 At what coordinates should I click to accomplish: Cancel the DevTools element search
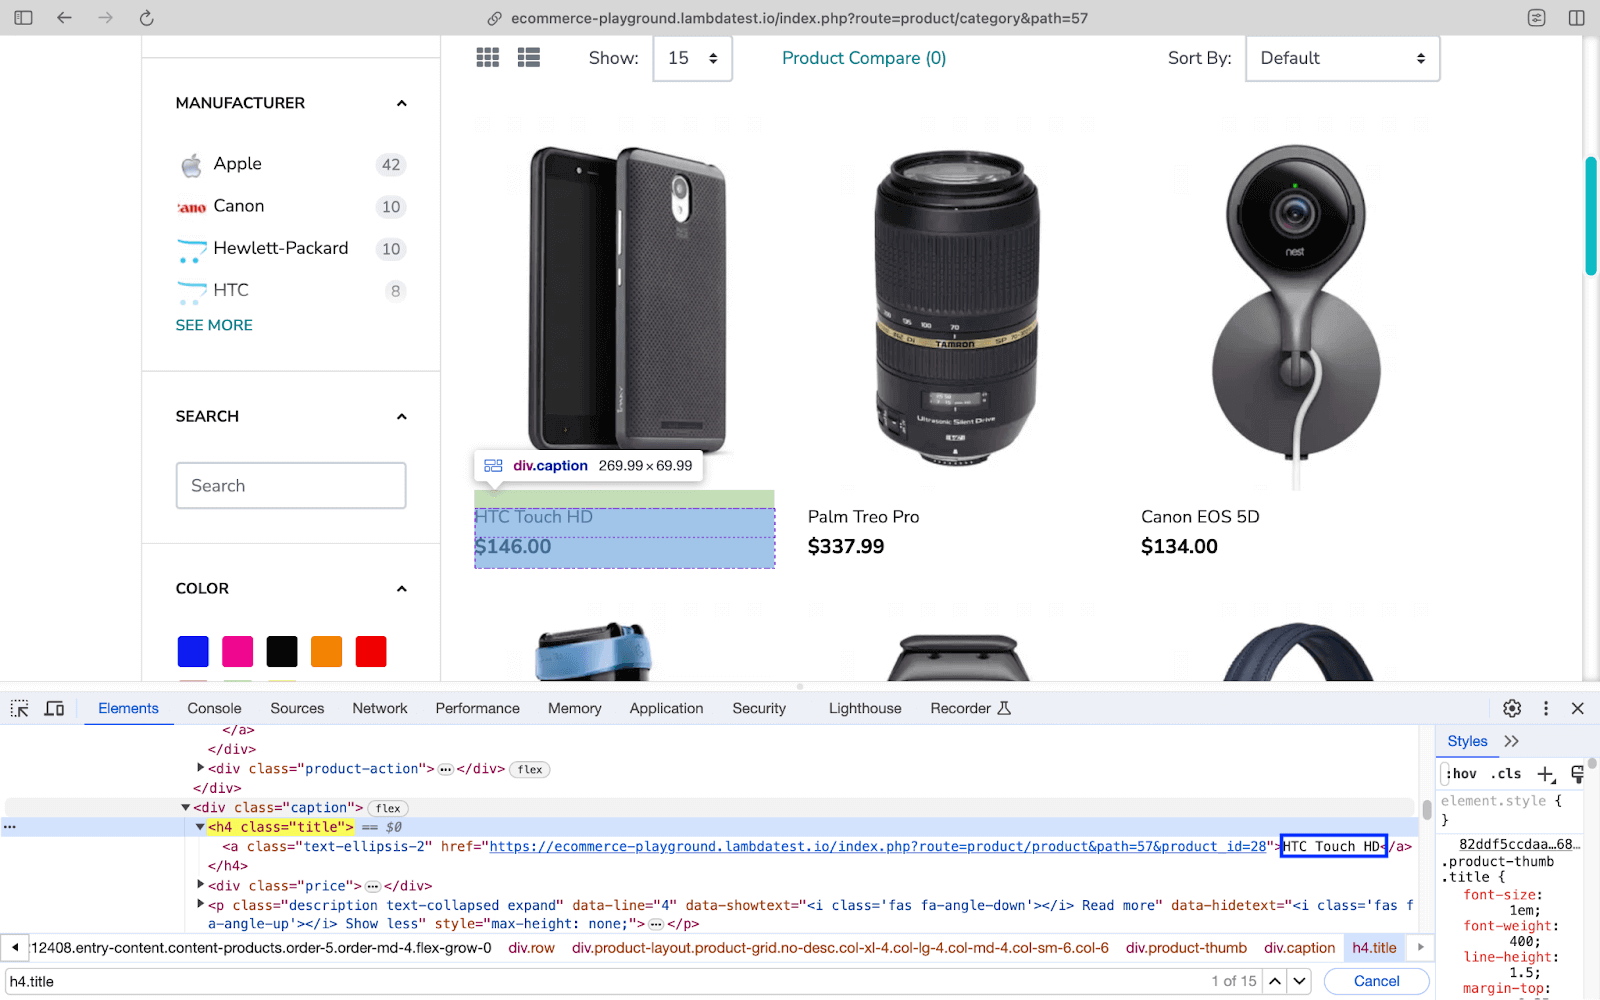(x=1376, y=981)
